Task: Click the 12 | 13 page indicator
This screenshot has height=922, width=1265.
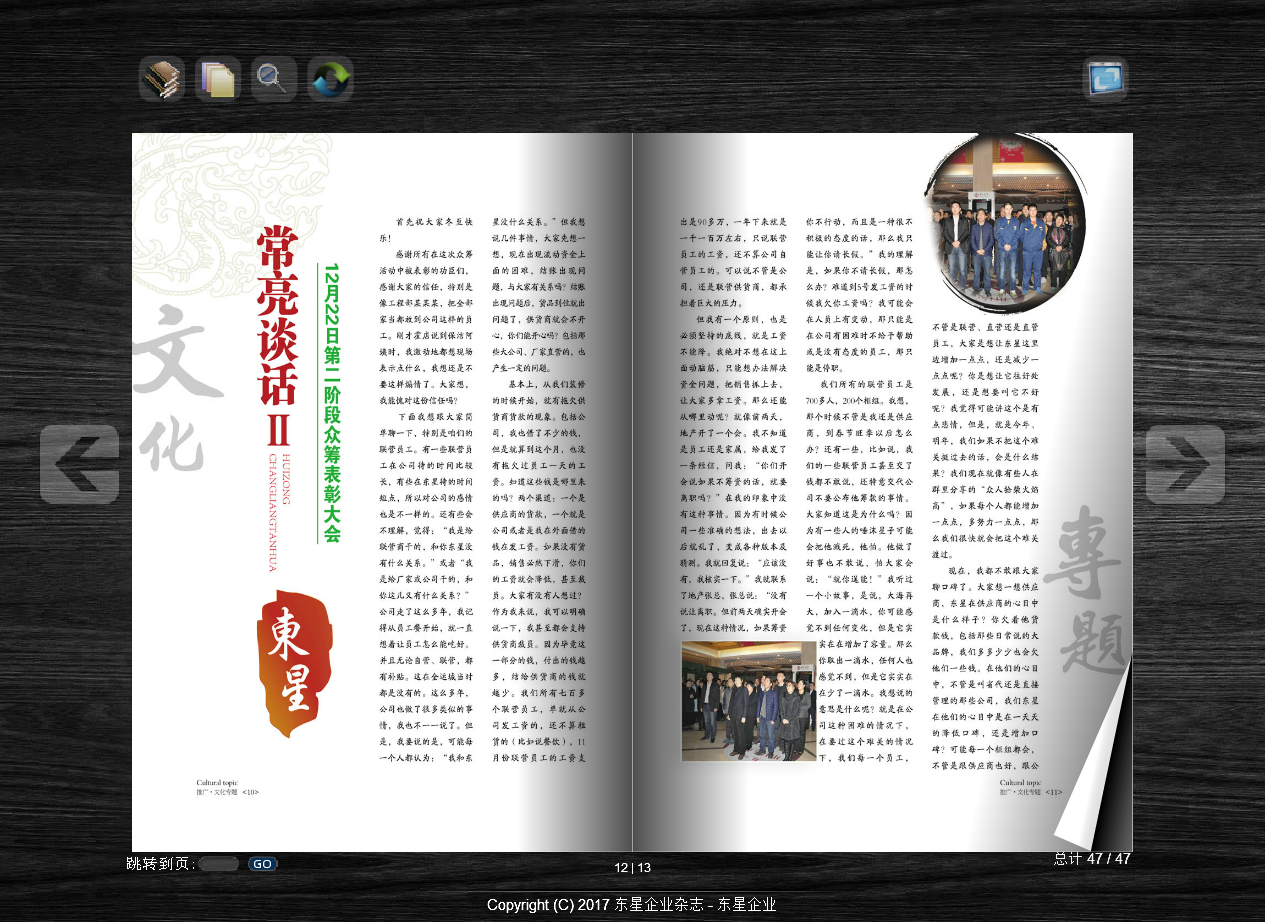Action: pos(633,868)
